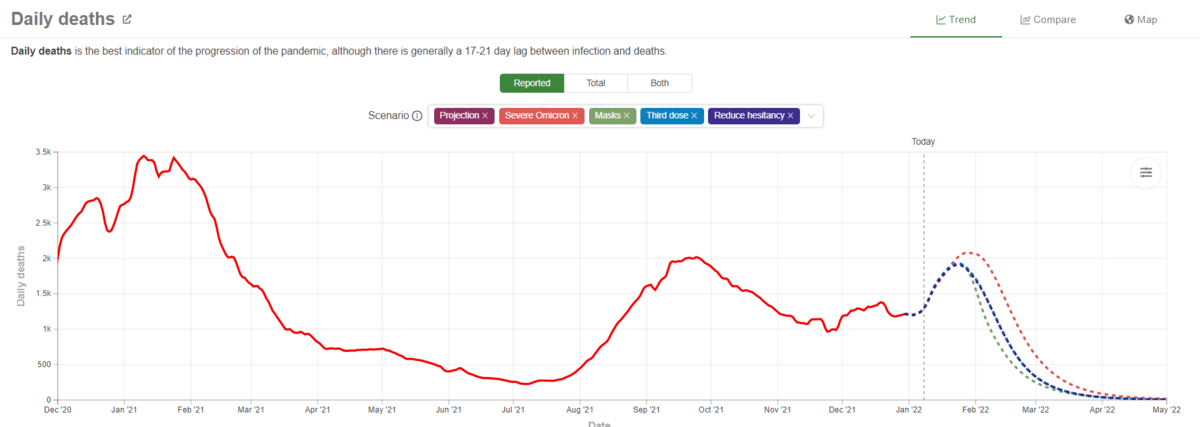Switch to the Trend tab
1200x427 pixels.
click(x=956, y=19)
